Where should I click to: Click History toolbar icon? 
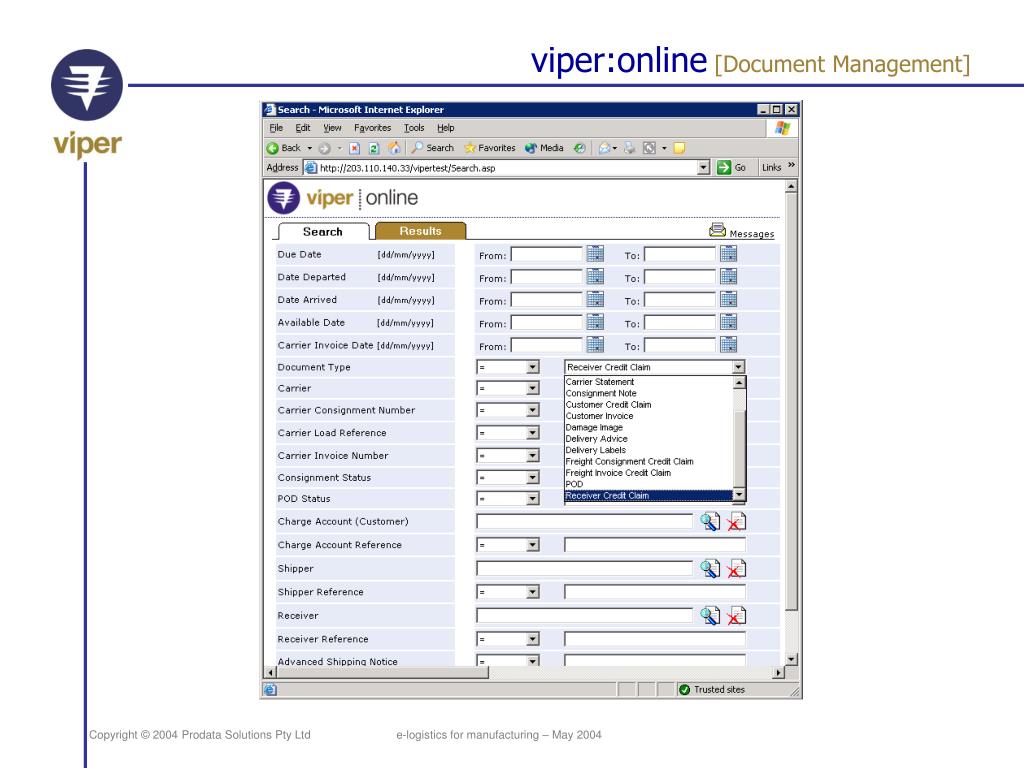click(x=579, y=148)
